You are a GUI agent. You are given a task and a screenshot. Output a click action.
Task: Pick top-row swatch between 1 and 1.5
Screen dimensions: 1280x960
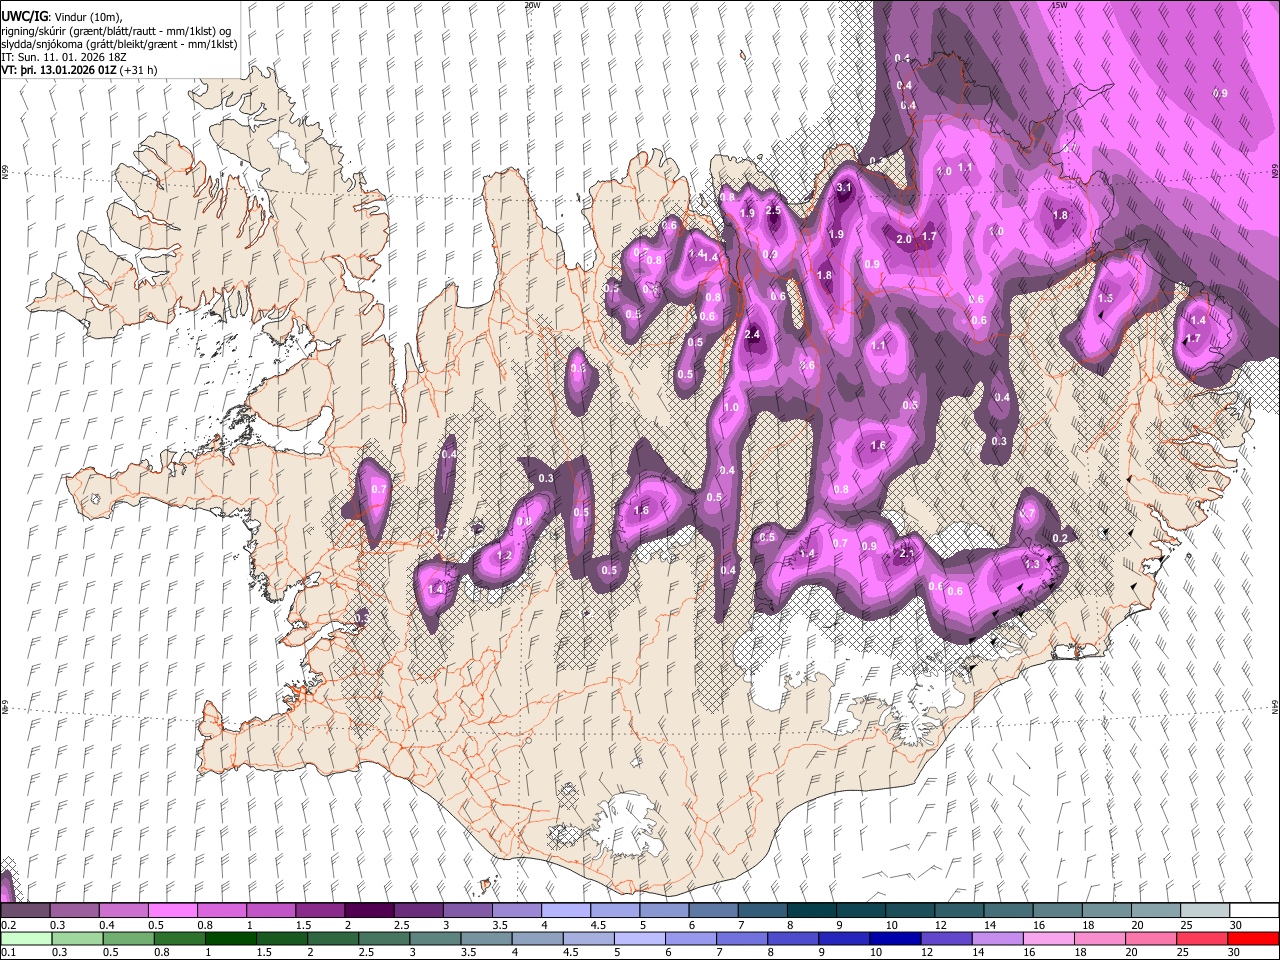pyautogui.click(x=270, y=911)
